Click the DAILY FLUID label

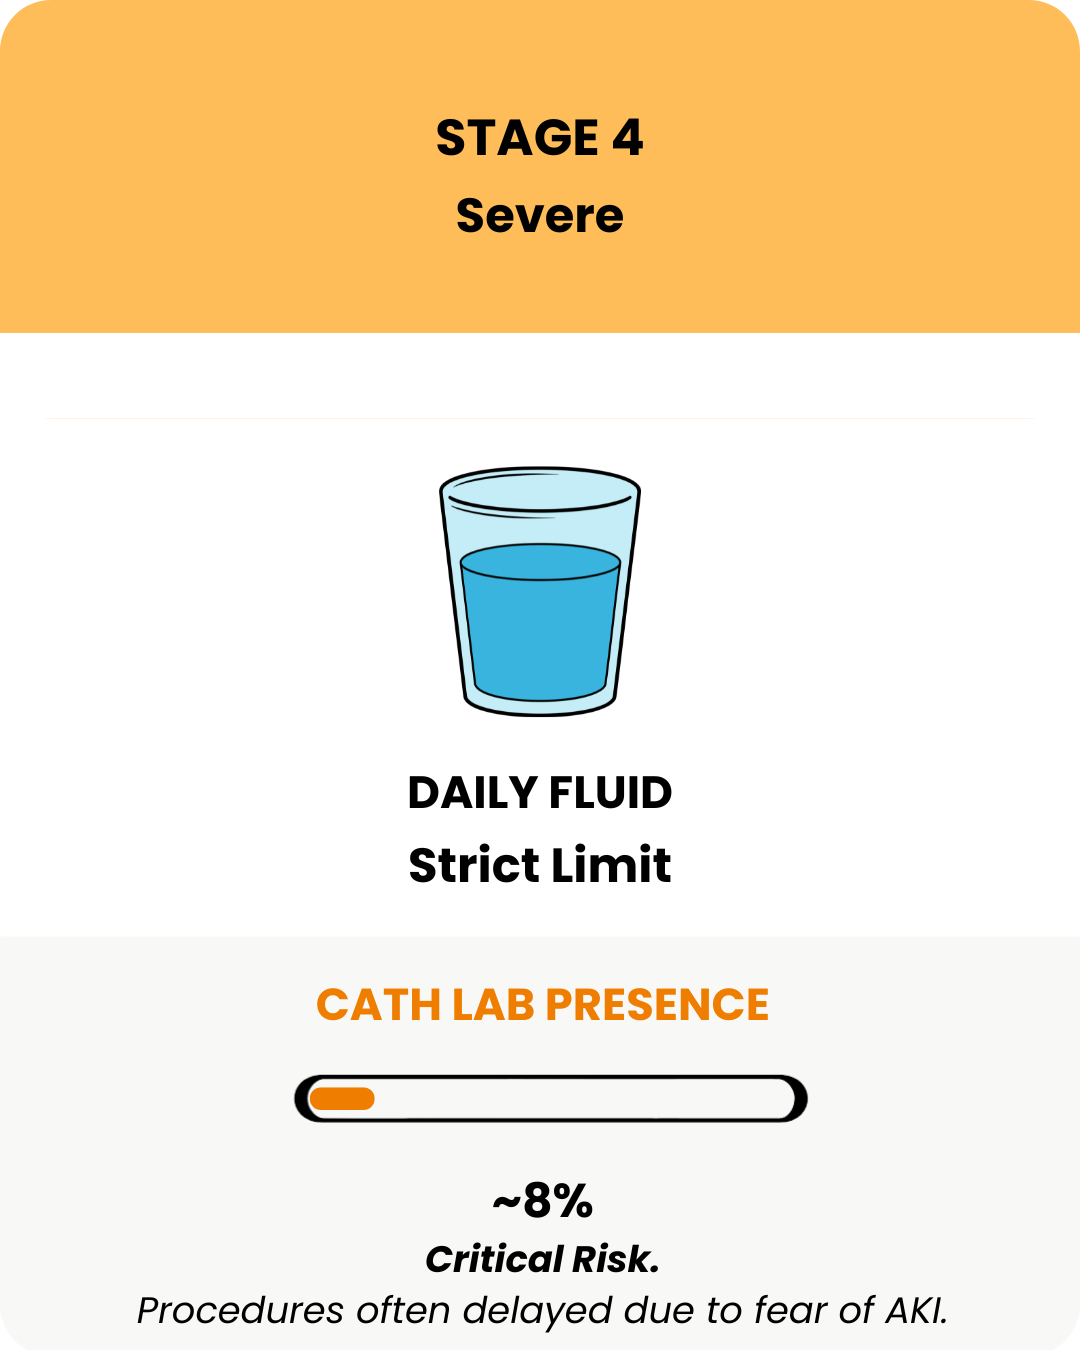click(540, 793)
